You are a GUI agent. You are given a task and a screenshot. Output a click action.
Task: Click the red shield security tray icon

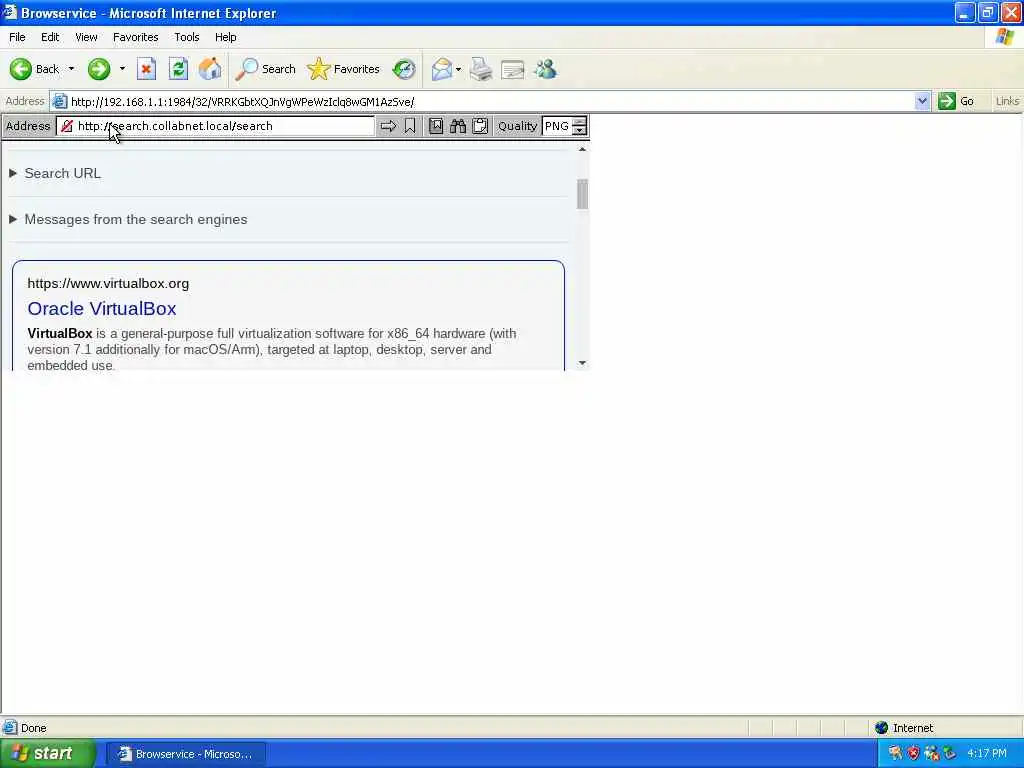[913, 754]
